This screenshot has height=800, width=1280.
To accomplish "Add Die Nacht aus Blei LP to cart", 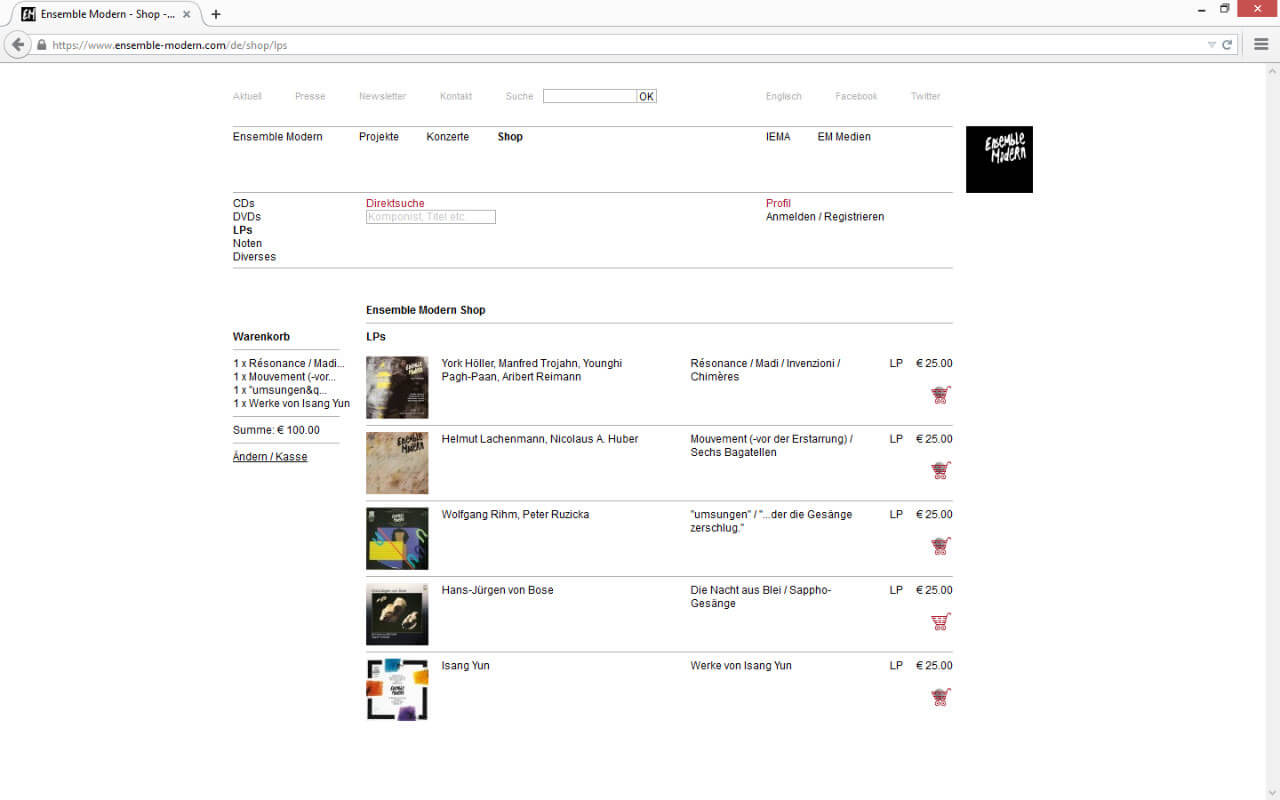I will coord(940,621).
